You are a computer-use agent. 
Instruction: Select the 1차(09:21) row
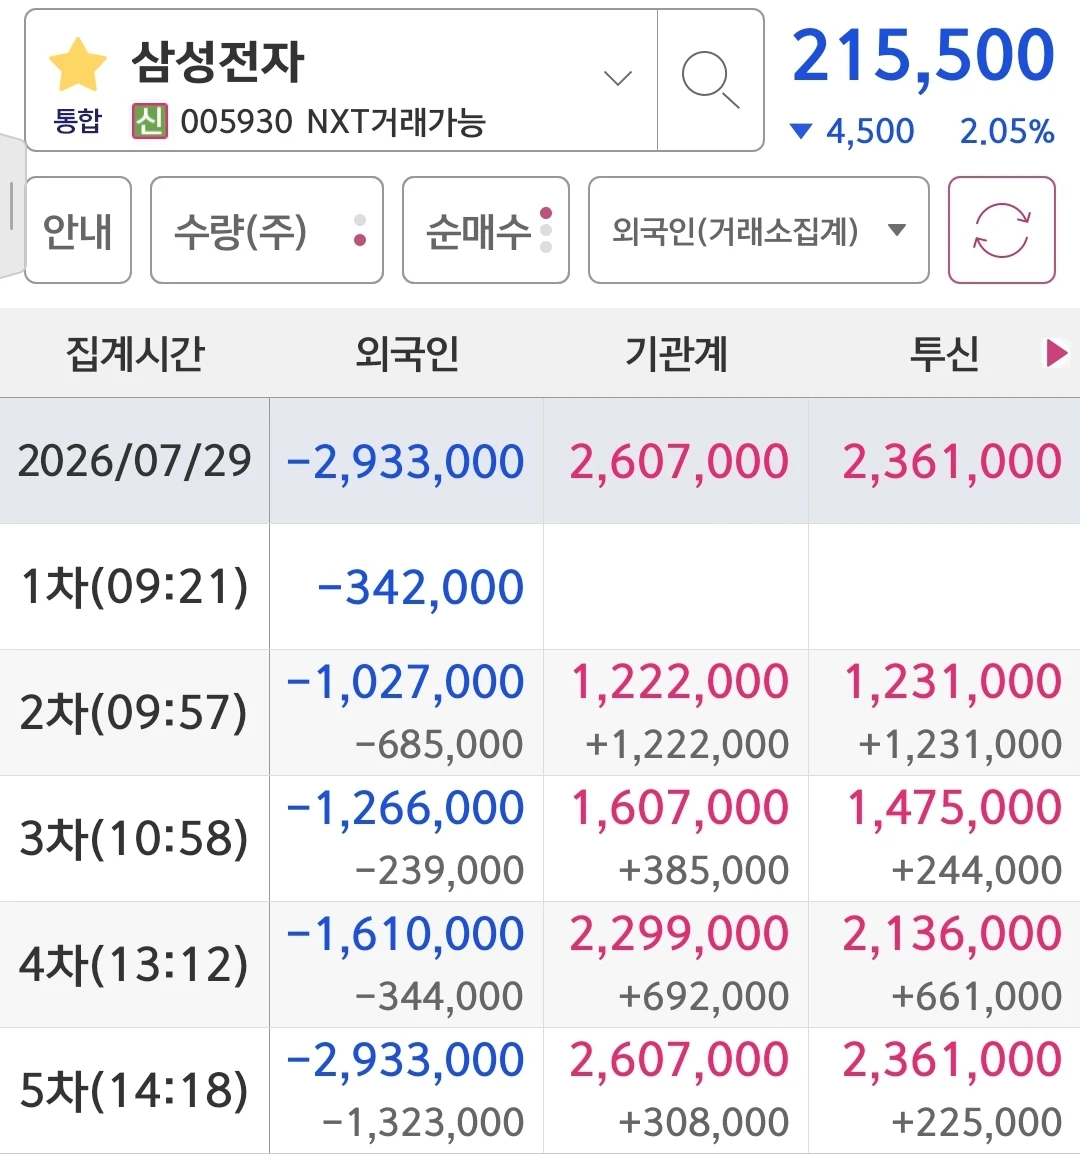click(540, 587)
